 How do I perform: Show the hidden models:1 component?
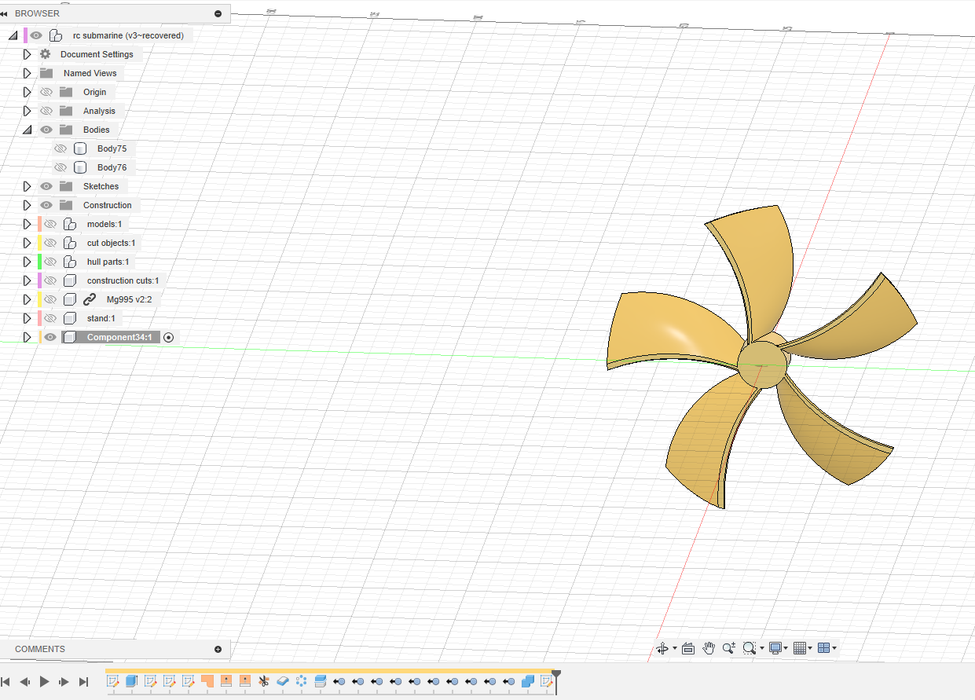(50, 224)
